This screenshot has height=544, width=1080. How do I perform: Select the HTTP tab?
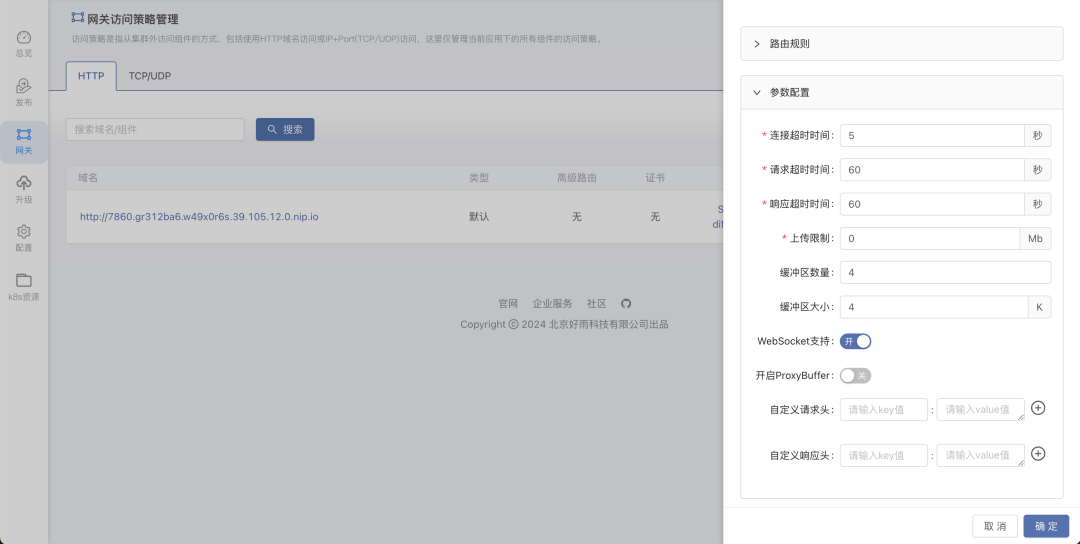click(91, 76)
